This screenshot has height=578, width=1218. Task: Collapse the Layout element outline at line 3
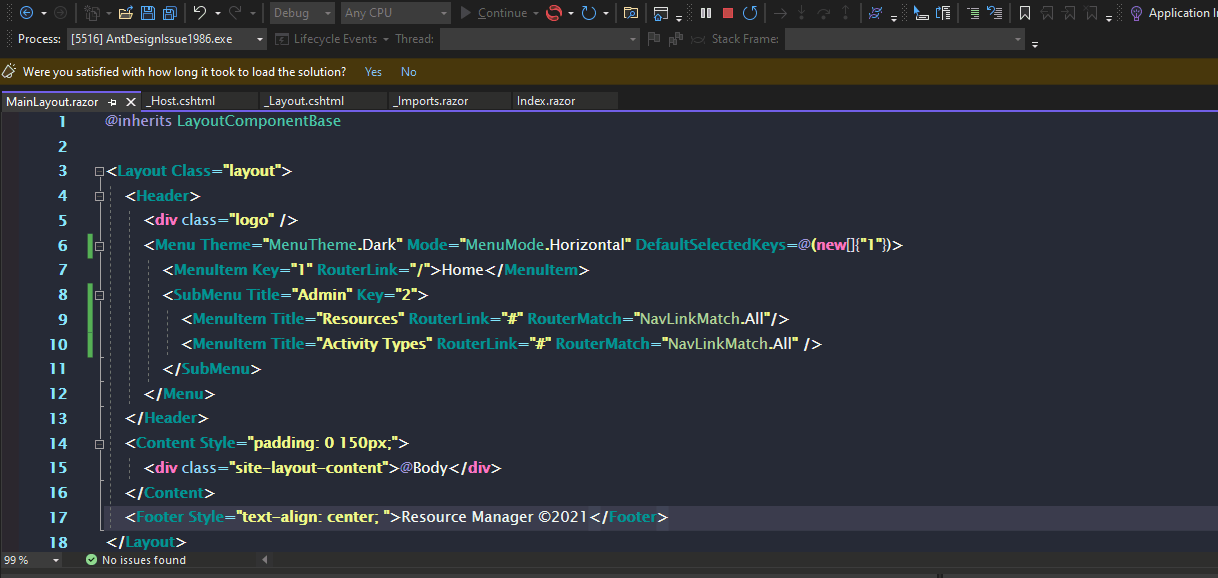(x=97, y=169)
